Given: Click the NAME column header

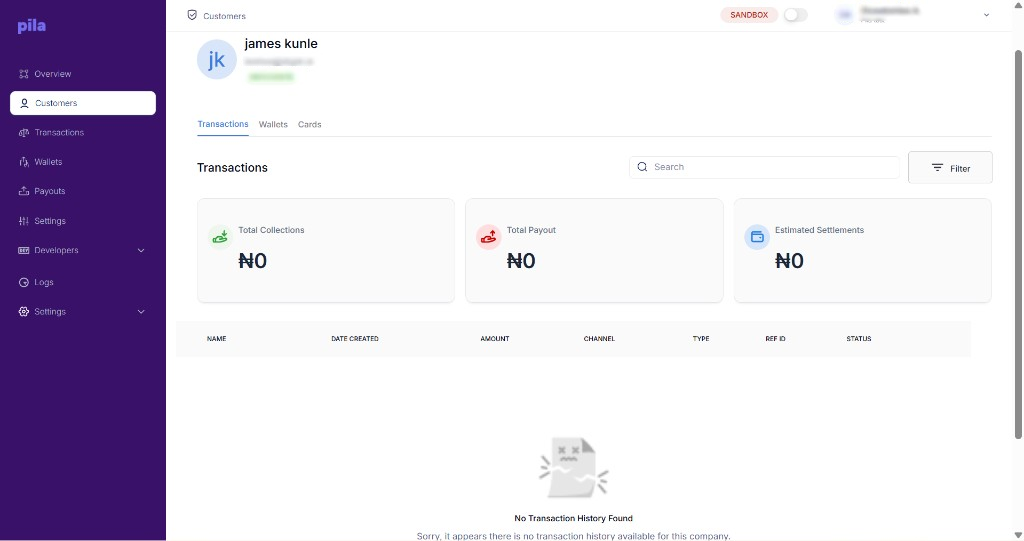Looking at the screenshot, I should pos(217,338).
